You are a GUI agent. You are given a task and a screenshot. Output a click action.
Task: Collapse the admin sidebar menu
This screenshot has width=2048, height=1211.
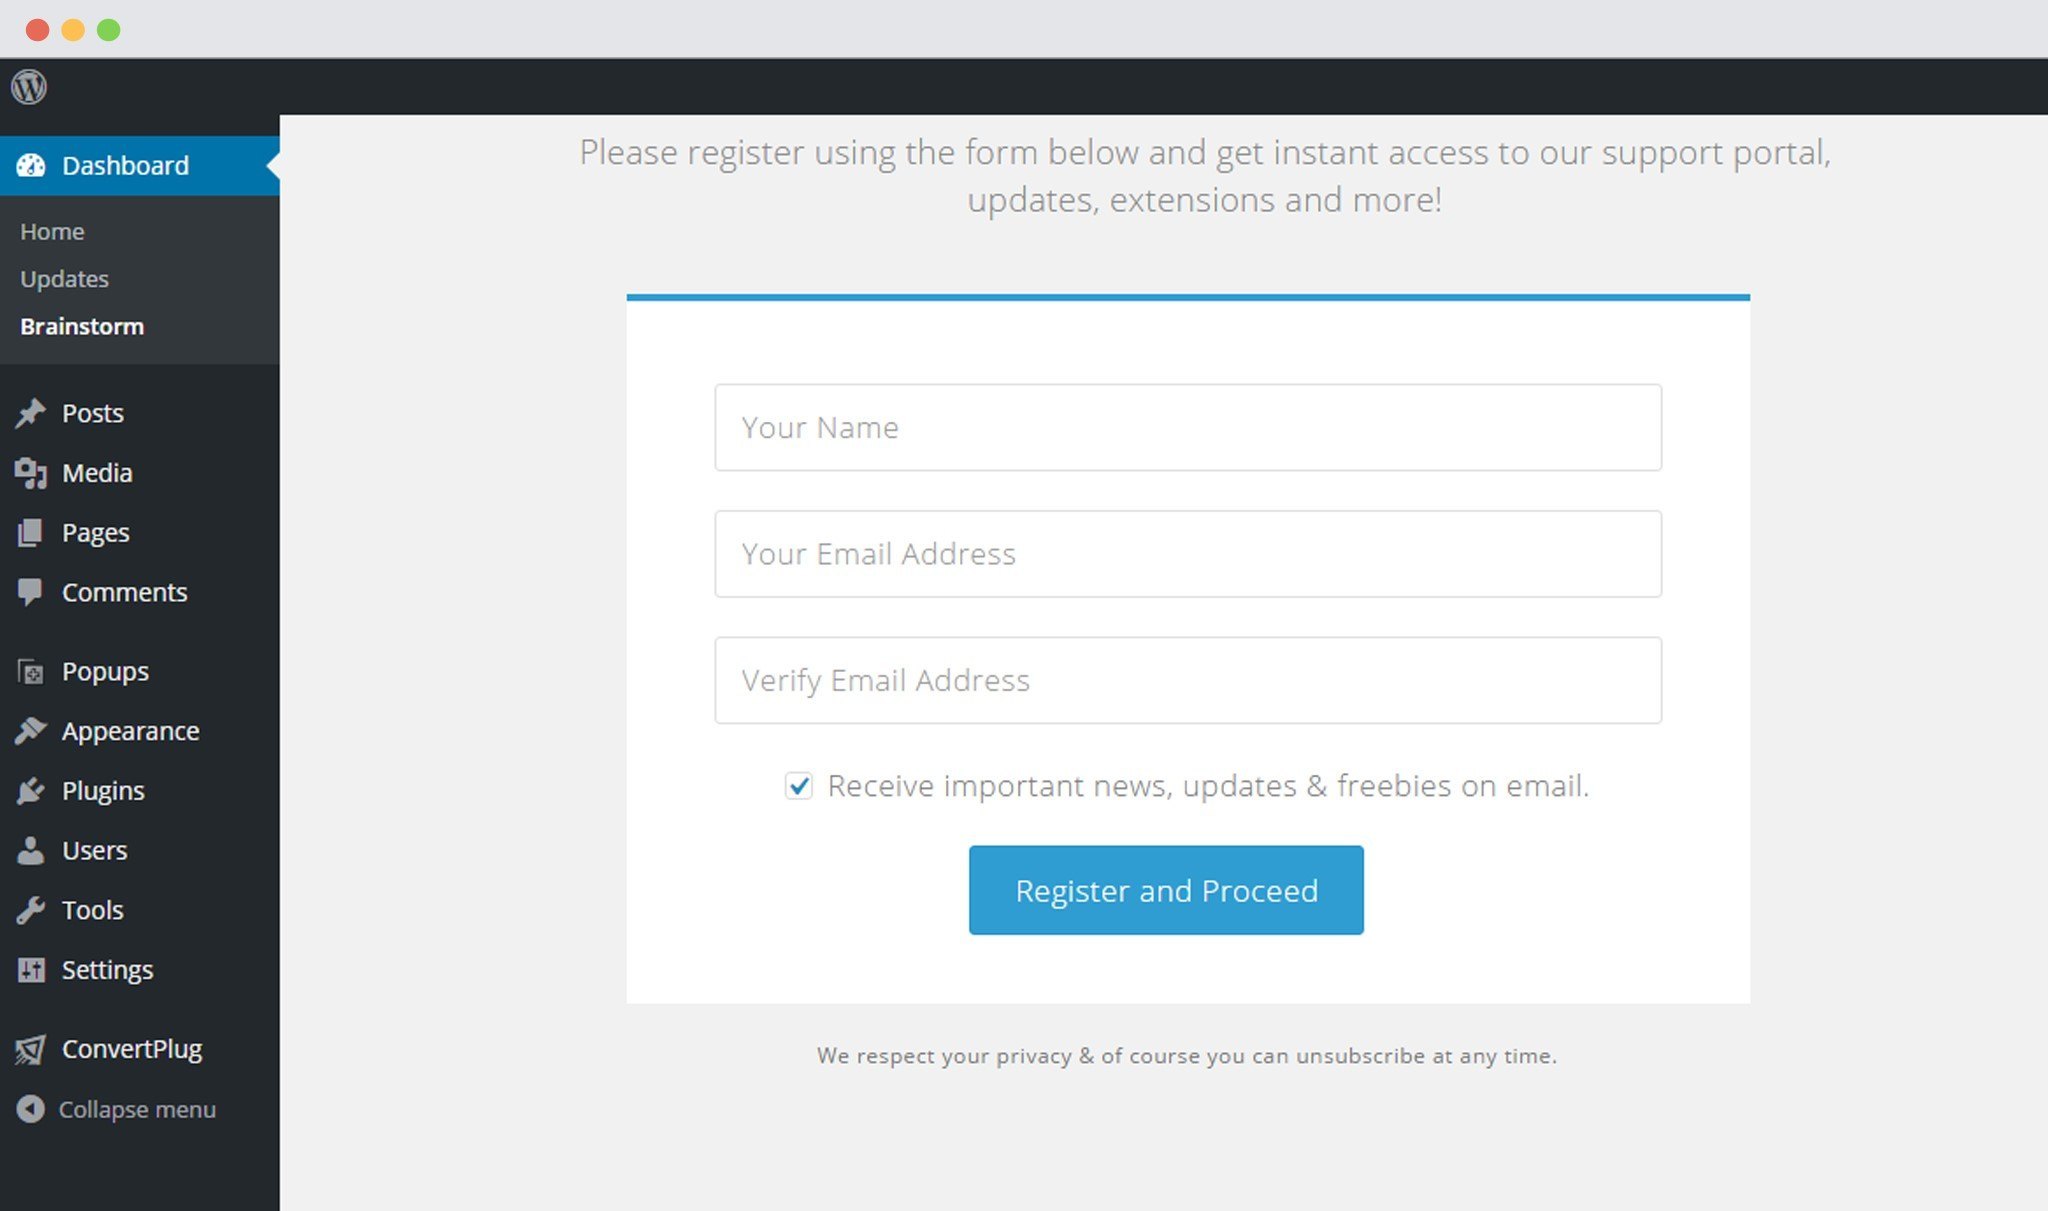(x=116, y=1109)
